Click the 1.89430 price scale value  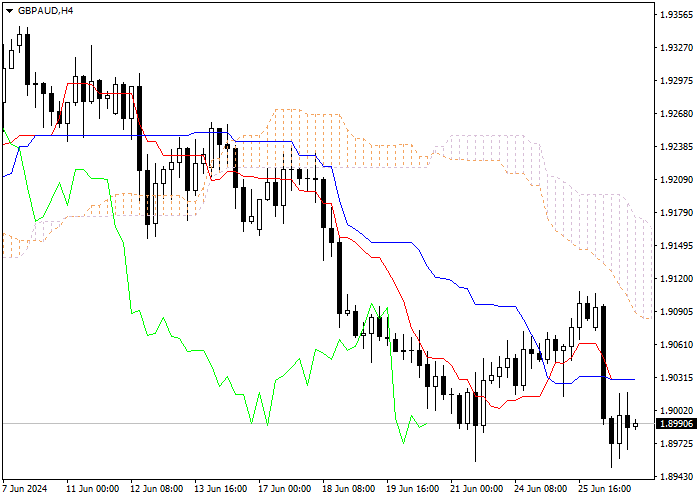(x=677, y=477)
